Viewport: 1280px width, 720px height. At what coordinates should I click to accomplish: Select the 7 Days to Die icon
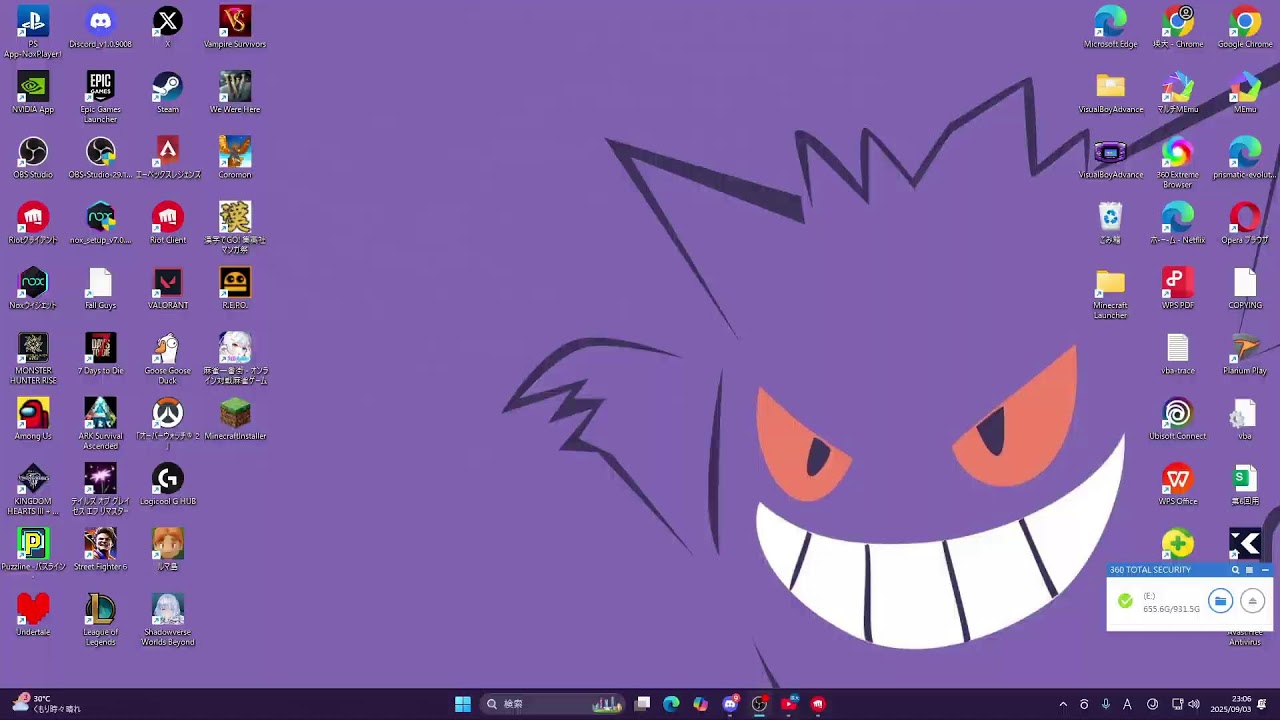point(100,354)
